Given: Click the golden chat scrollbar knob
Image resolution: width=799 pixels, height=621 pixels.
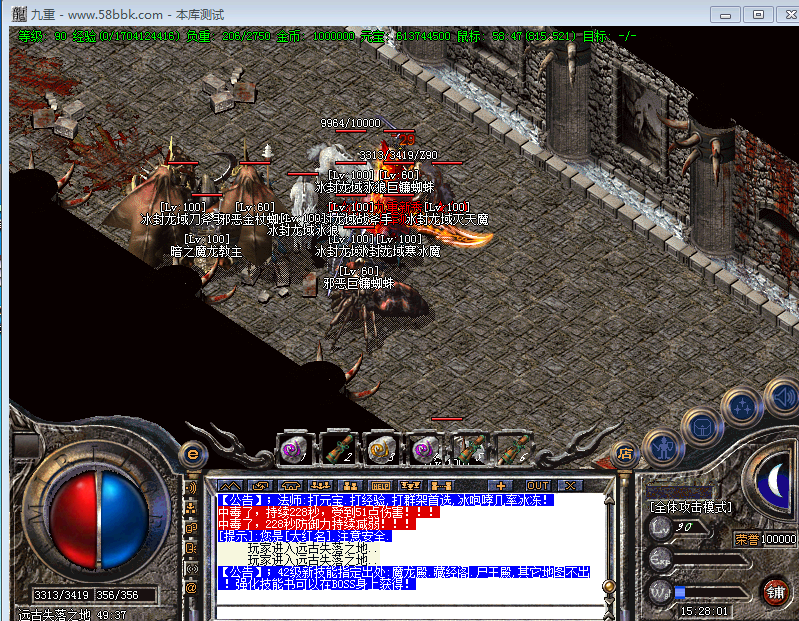Looking at the screenshot, I should click(x=609, y=586).
